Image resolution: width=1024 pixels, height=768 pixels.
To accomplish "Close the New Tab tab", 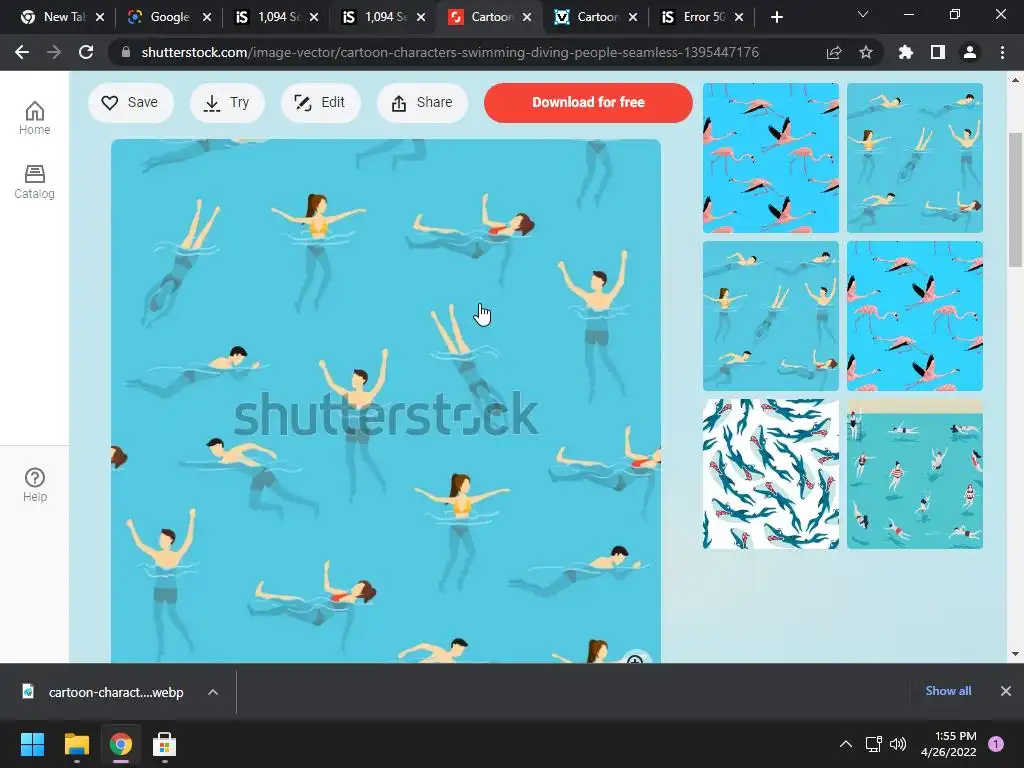I will point(100,18).
